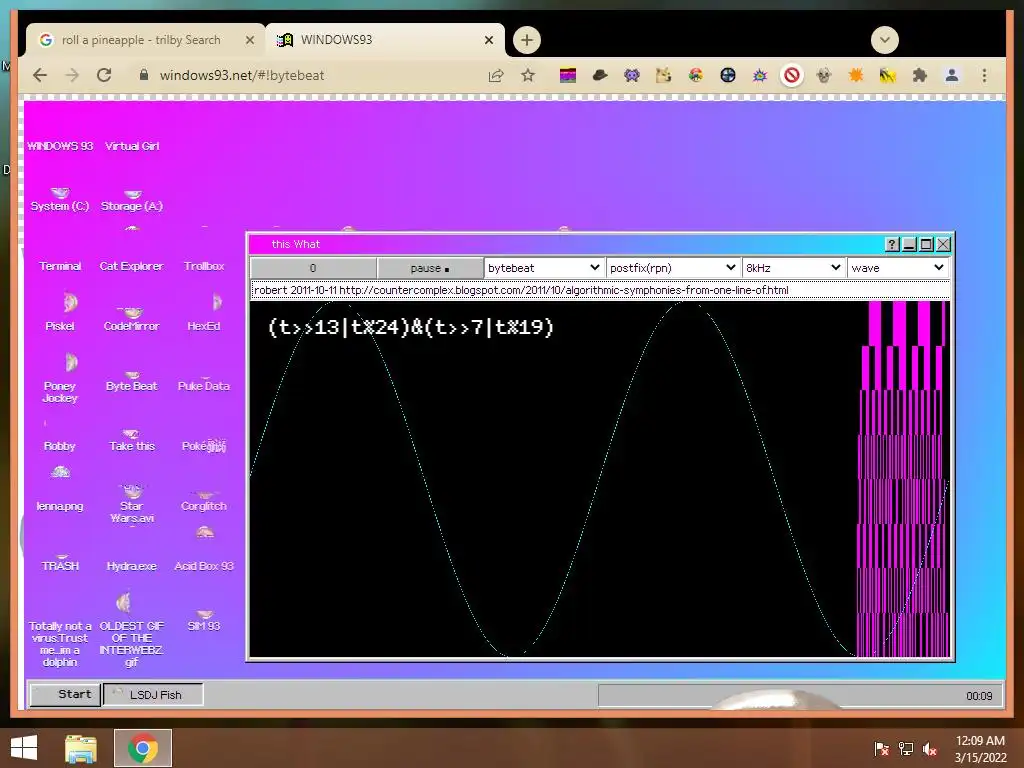Switch to roll a pineapple search tab
This screenshot has width=1024, height=768.
pos(140,40)
